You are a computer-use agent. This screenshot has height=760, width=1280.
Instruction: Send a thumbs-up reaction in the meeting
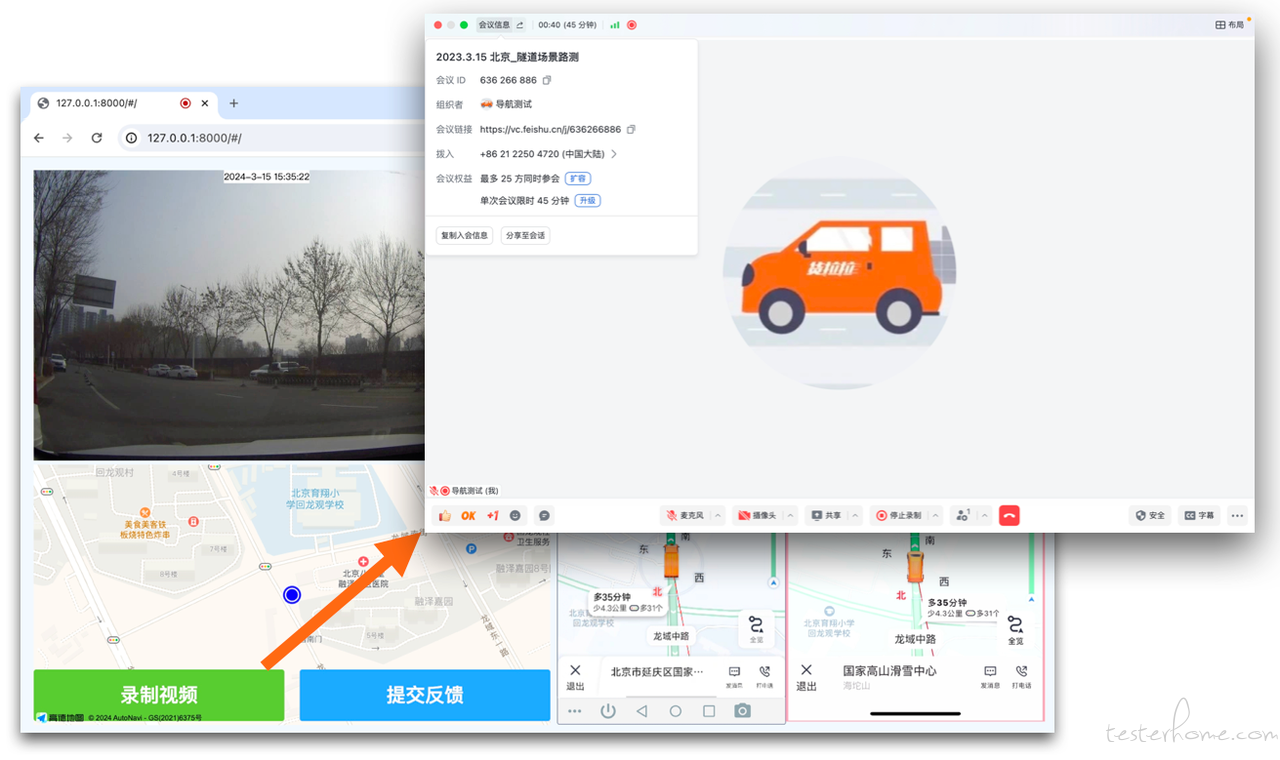click(x=445, y=516)
